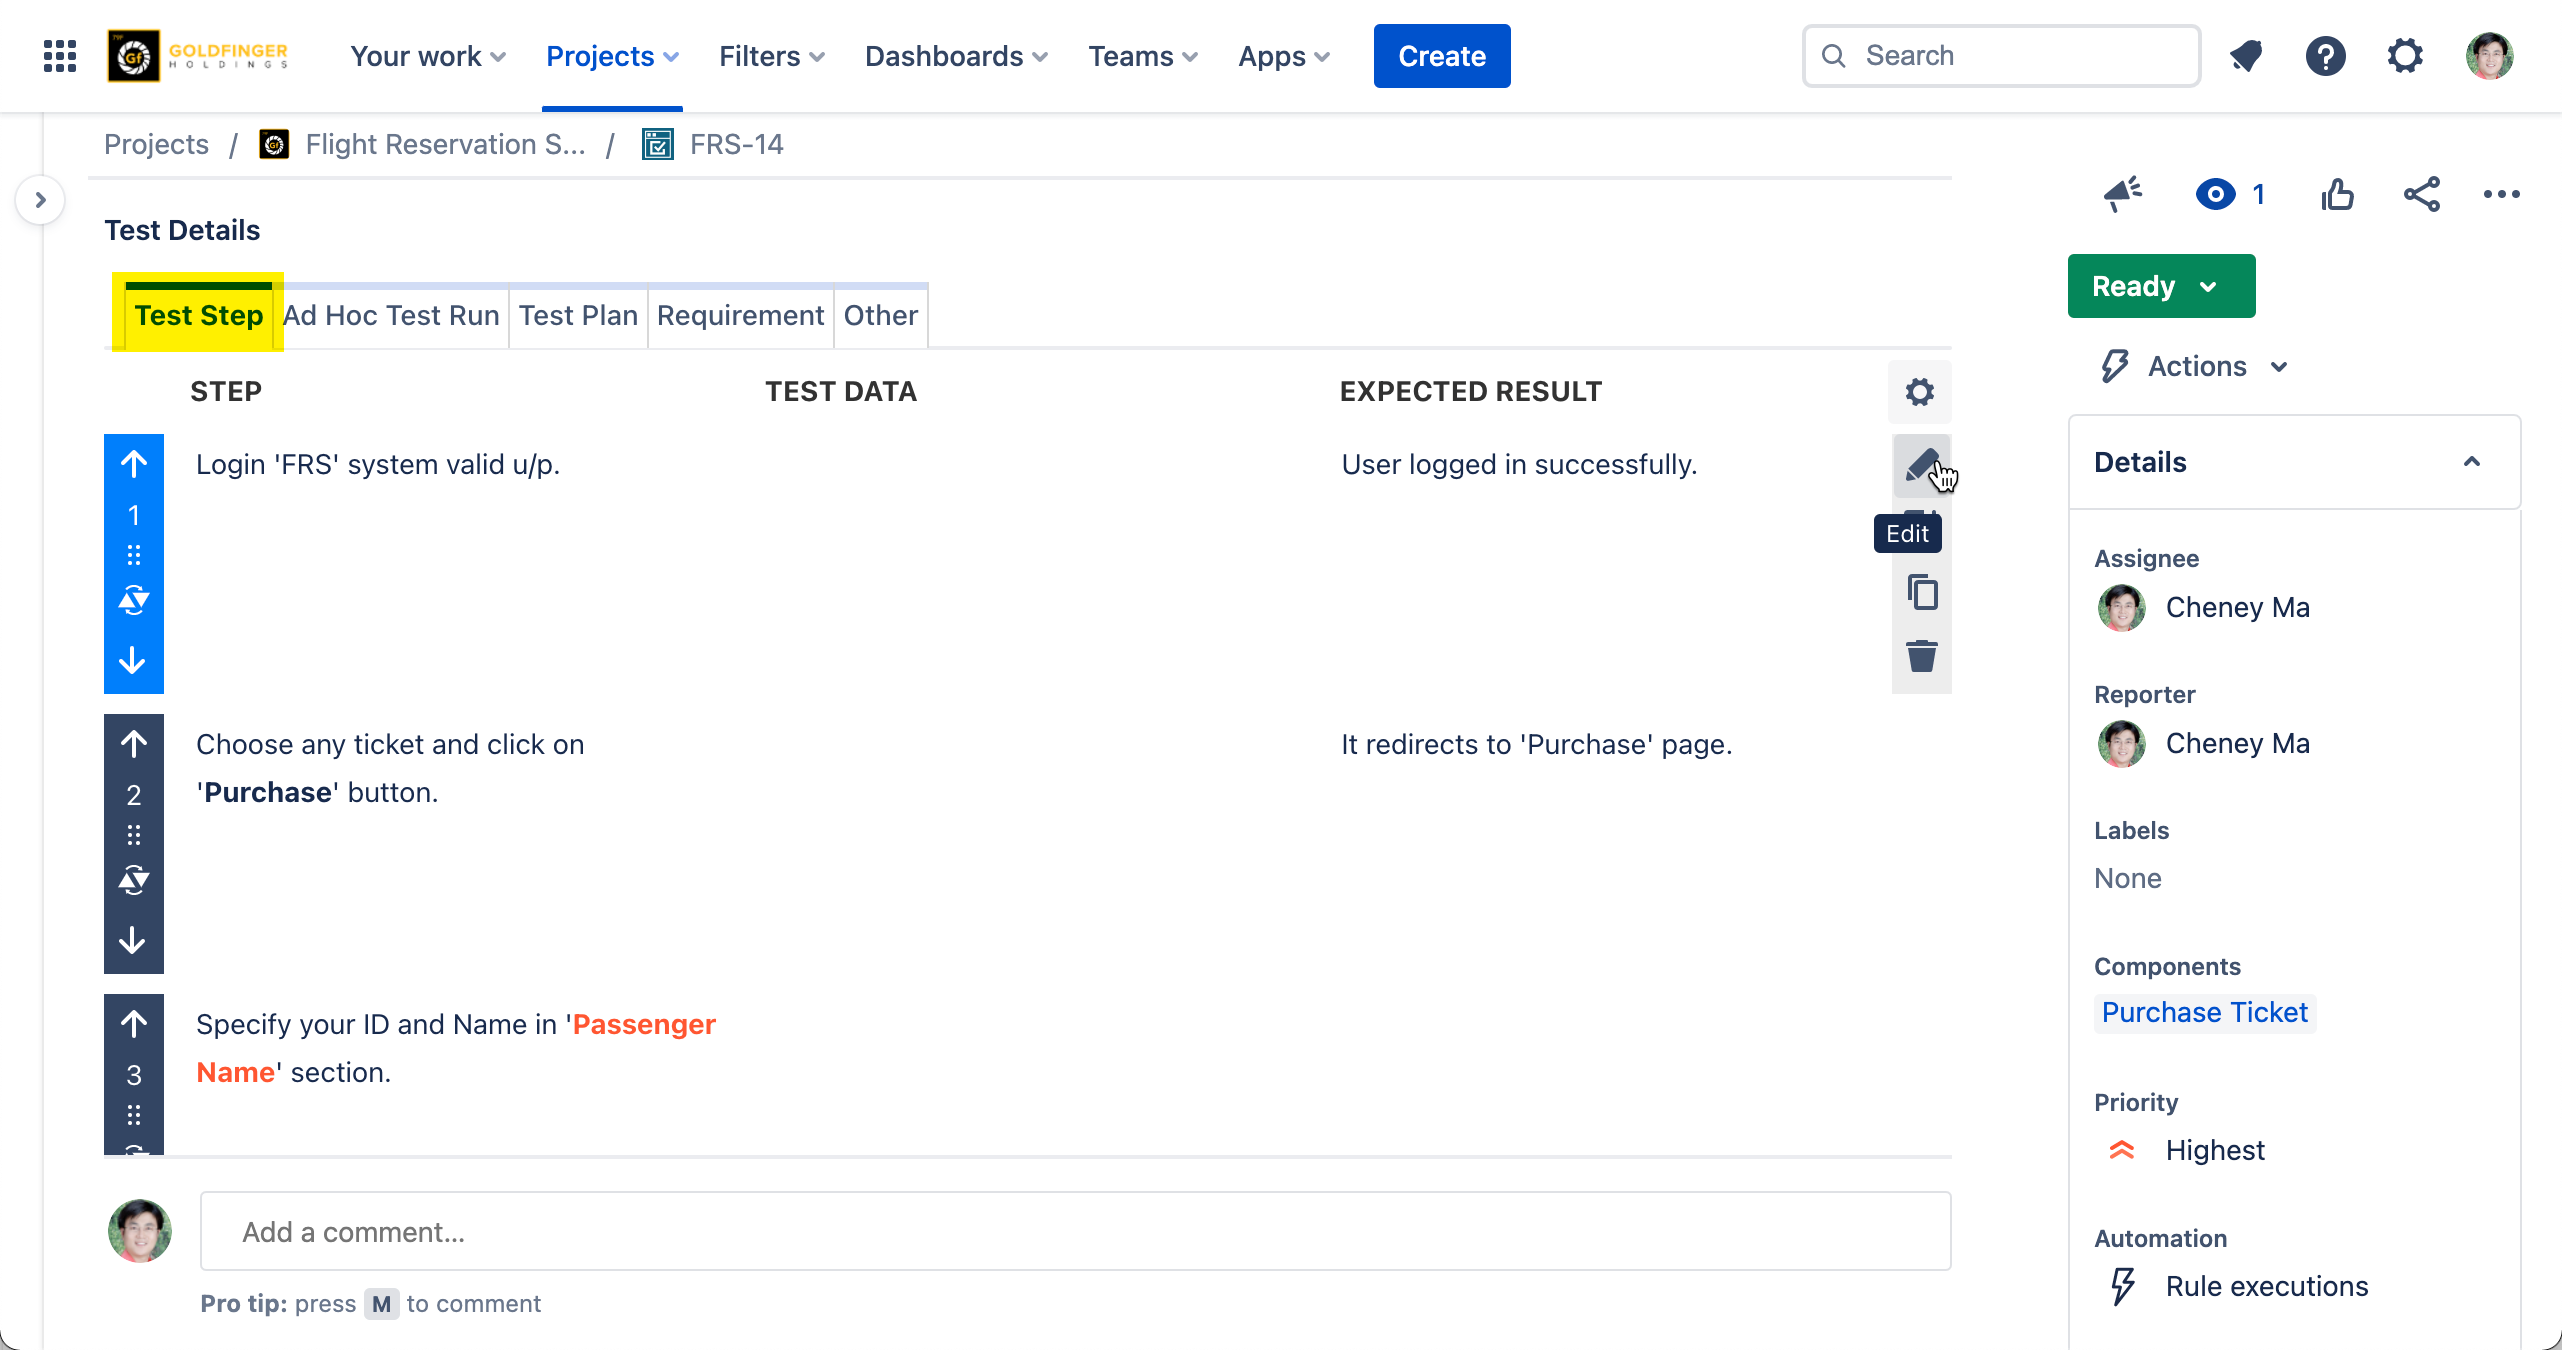Image resolution: width=2562 pixels, height=1350 pixels.
Task: Move step 1 down with arrow
Action: [x=134, y=661]
